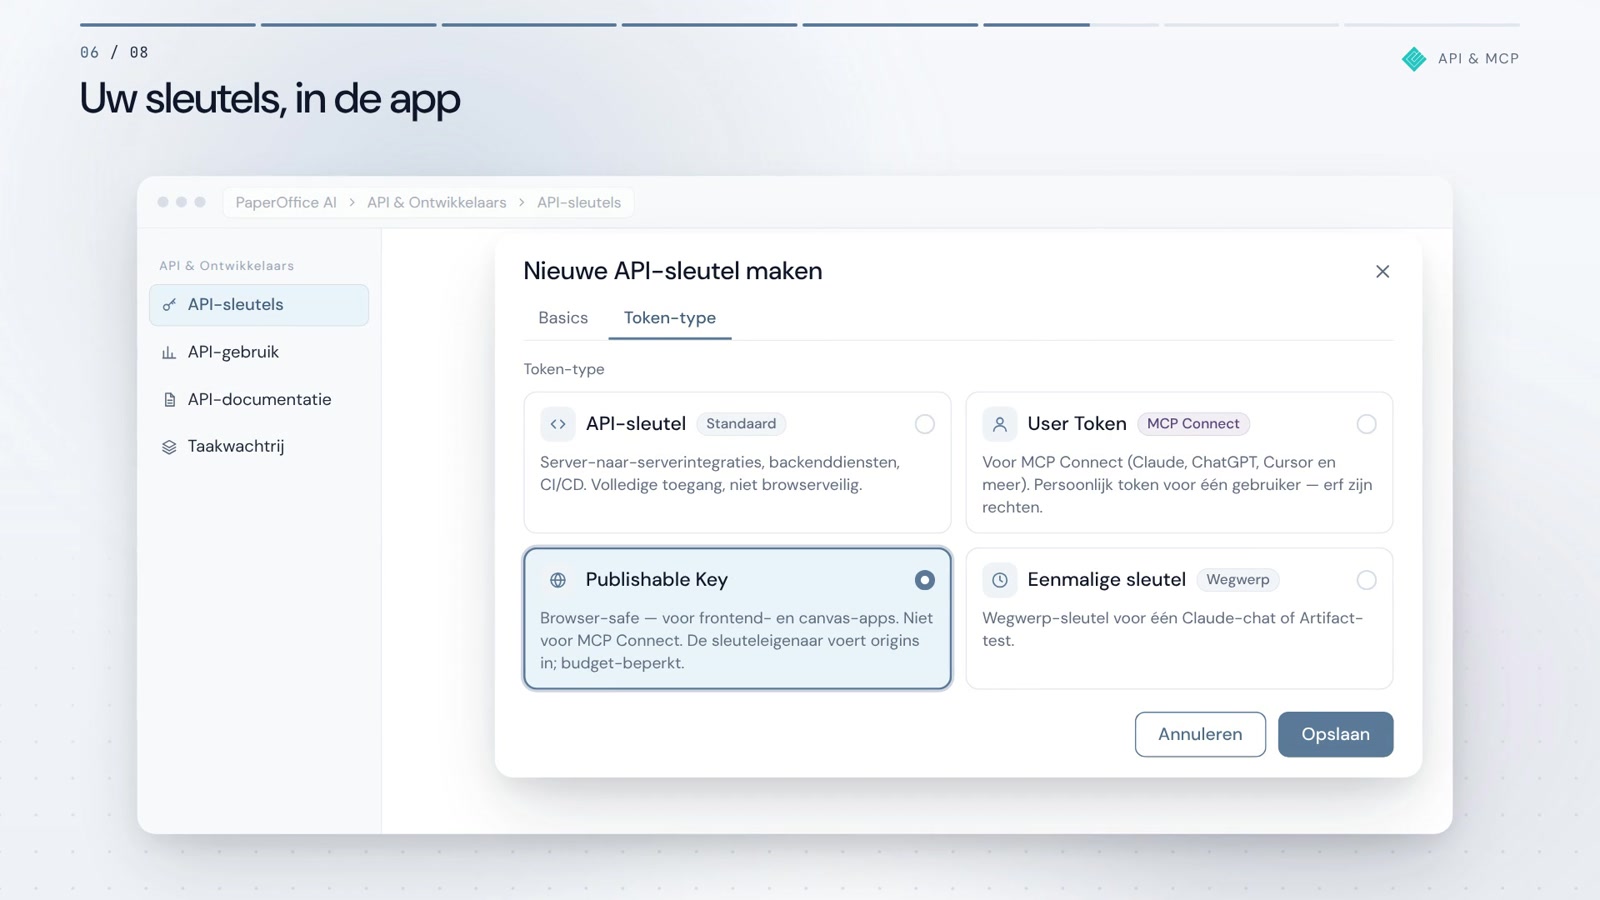Go to API & Ontwikkelaars breadcrumb
The image size is (1600, 900).
tap(437, 202)
